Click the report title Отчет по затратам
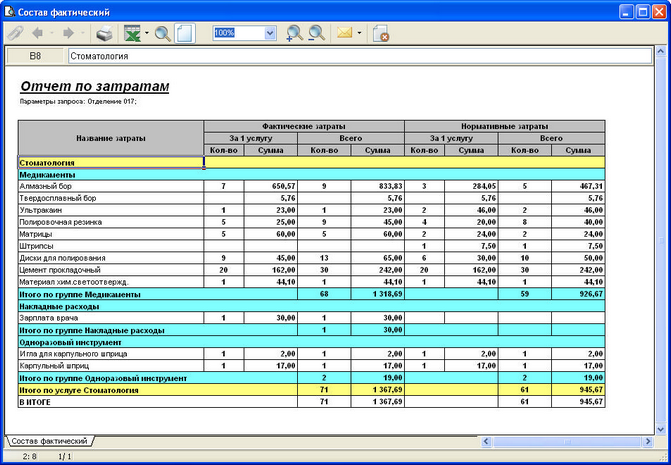Viewport: 671px width, 465px height. (x=95, y=86)
